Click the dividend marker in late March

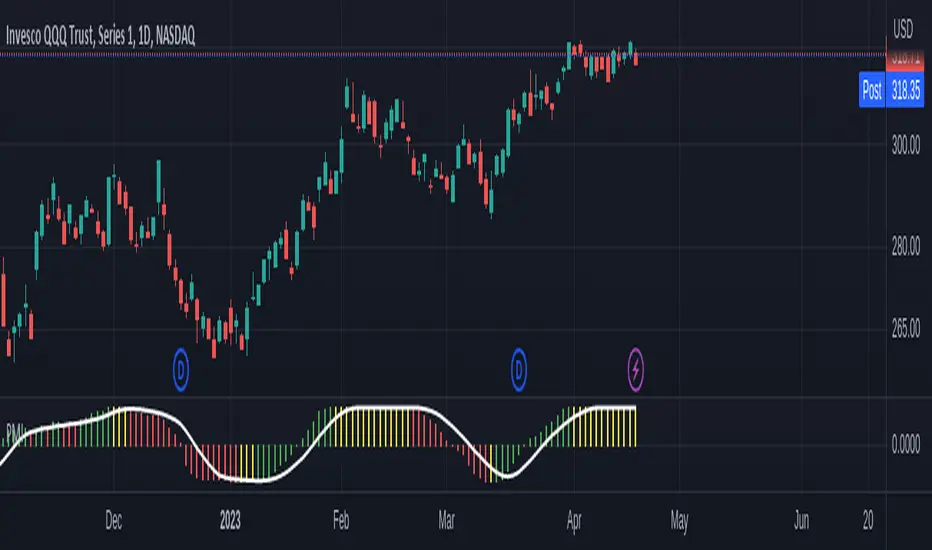(519, 370)
